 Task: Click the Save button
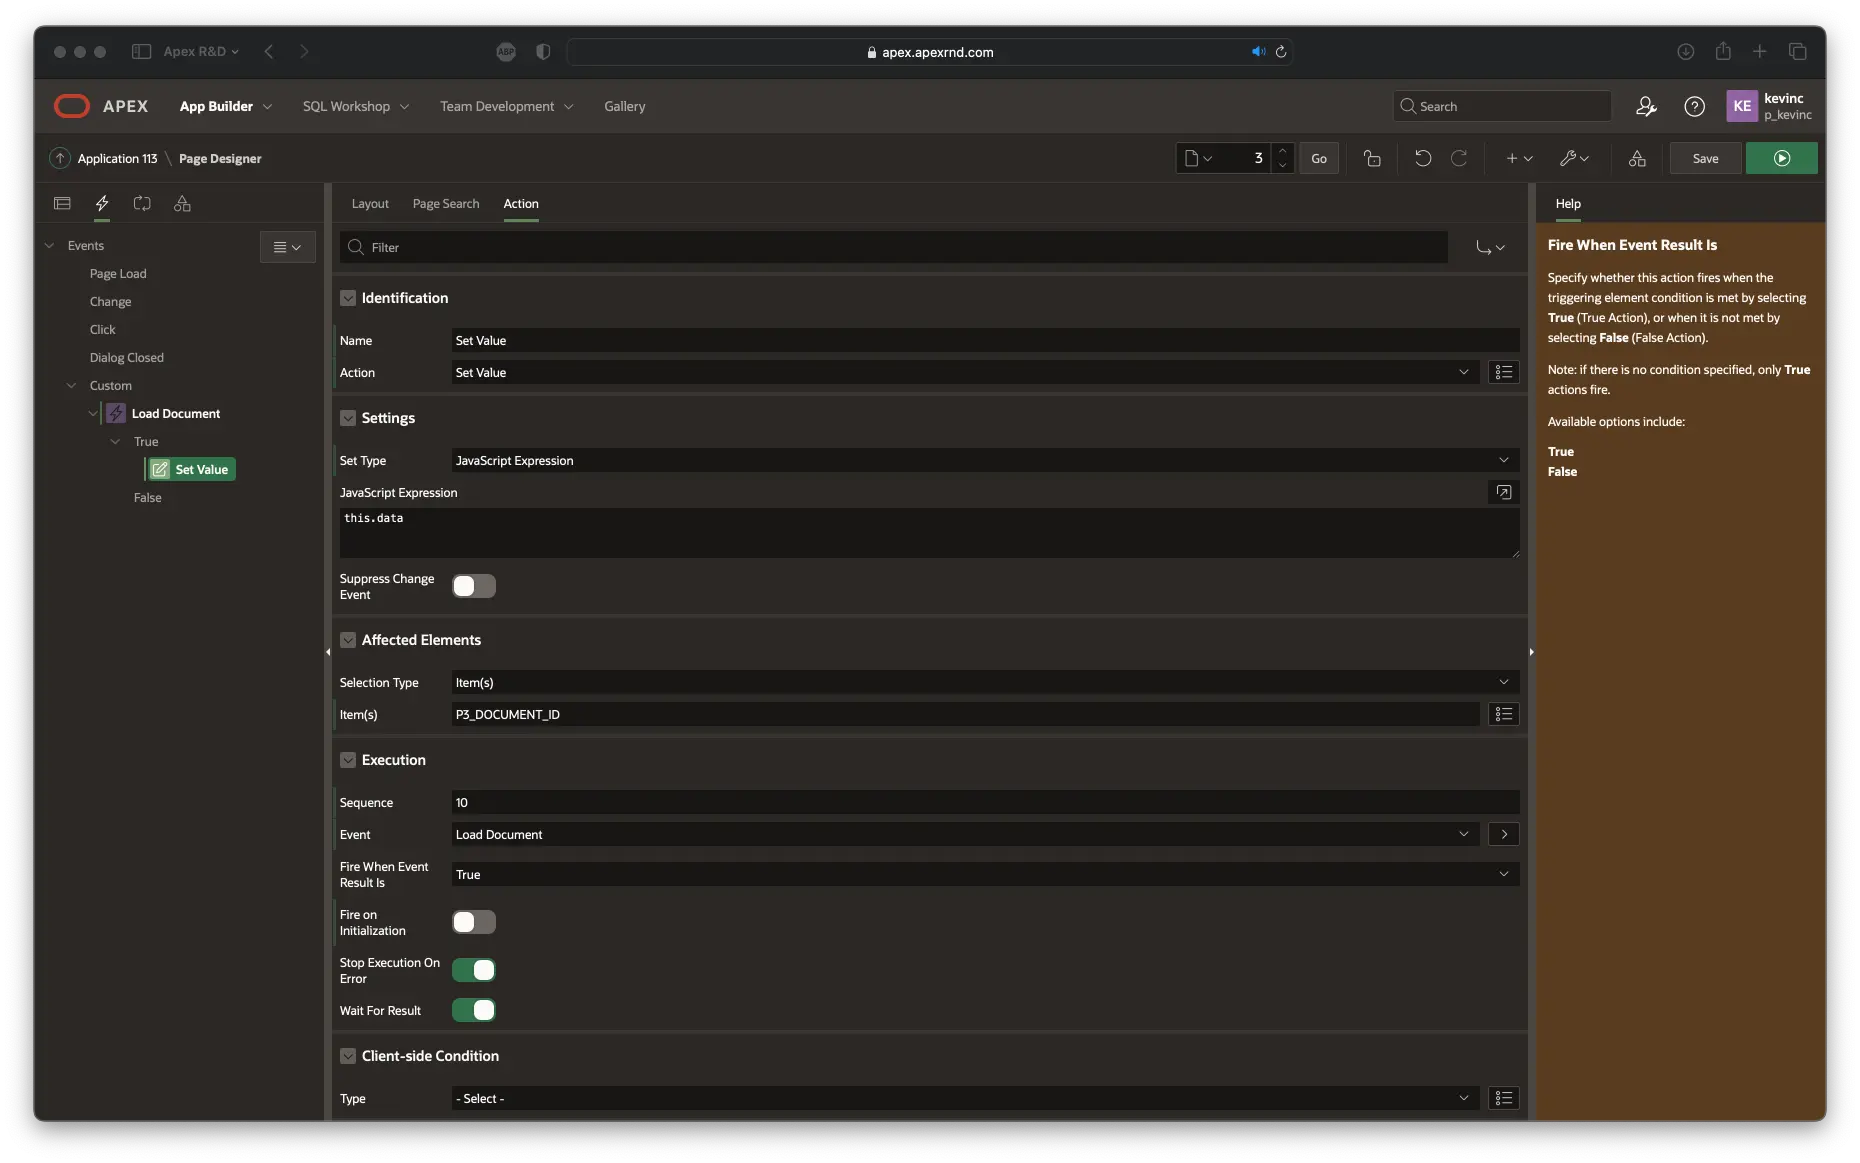1705,158
